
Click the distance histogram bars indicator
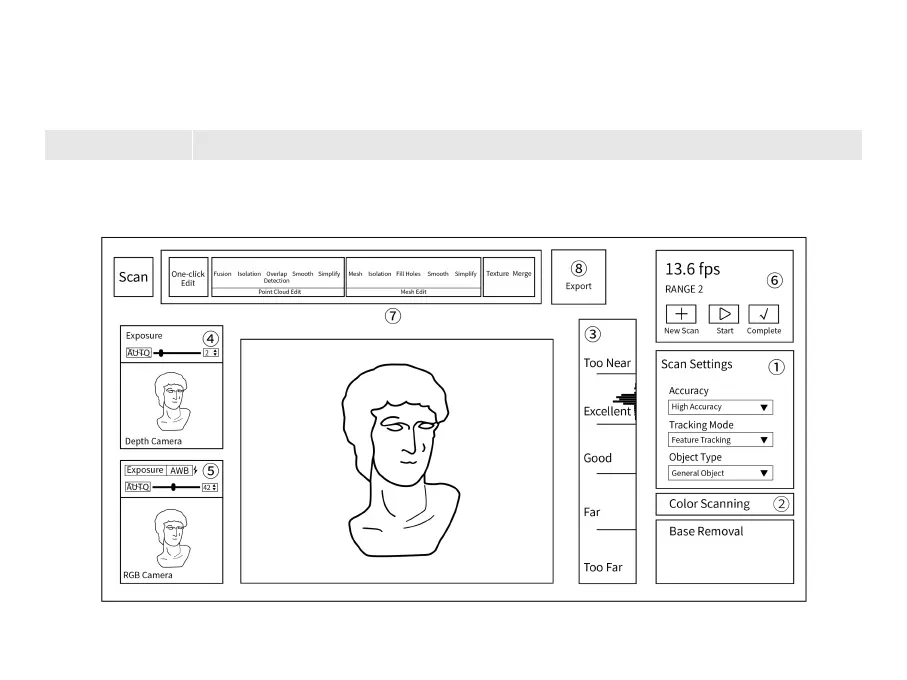[x=626, y=399]
